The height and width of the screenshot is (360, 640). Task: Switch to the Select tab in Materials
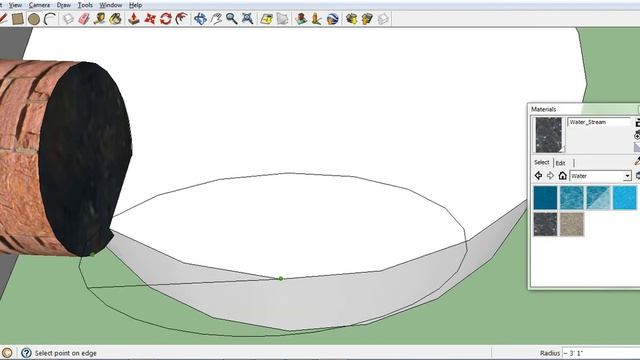(542, 162)
